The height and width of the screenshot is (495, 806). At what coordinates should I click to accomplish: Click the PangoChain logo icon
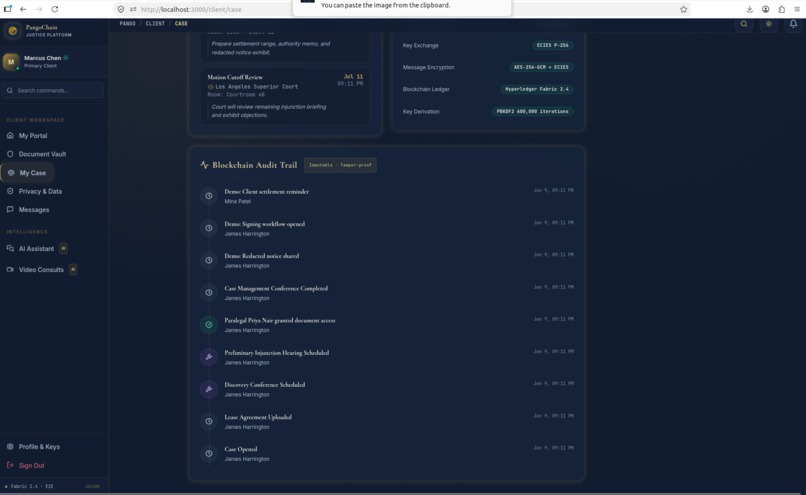pos(13,31)
